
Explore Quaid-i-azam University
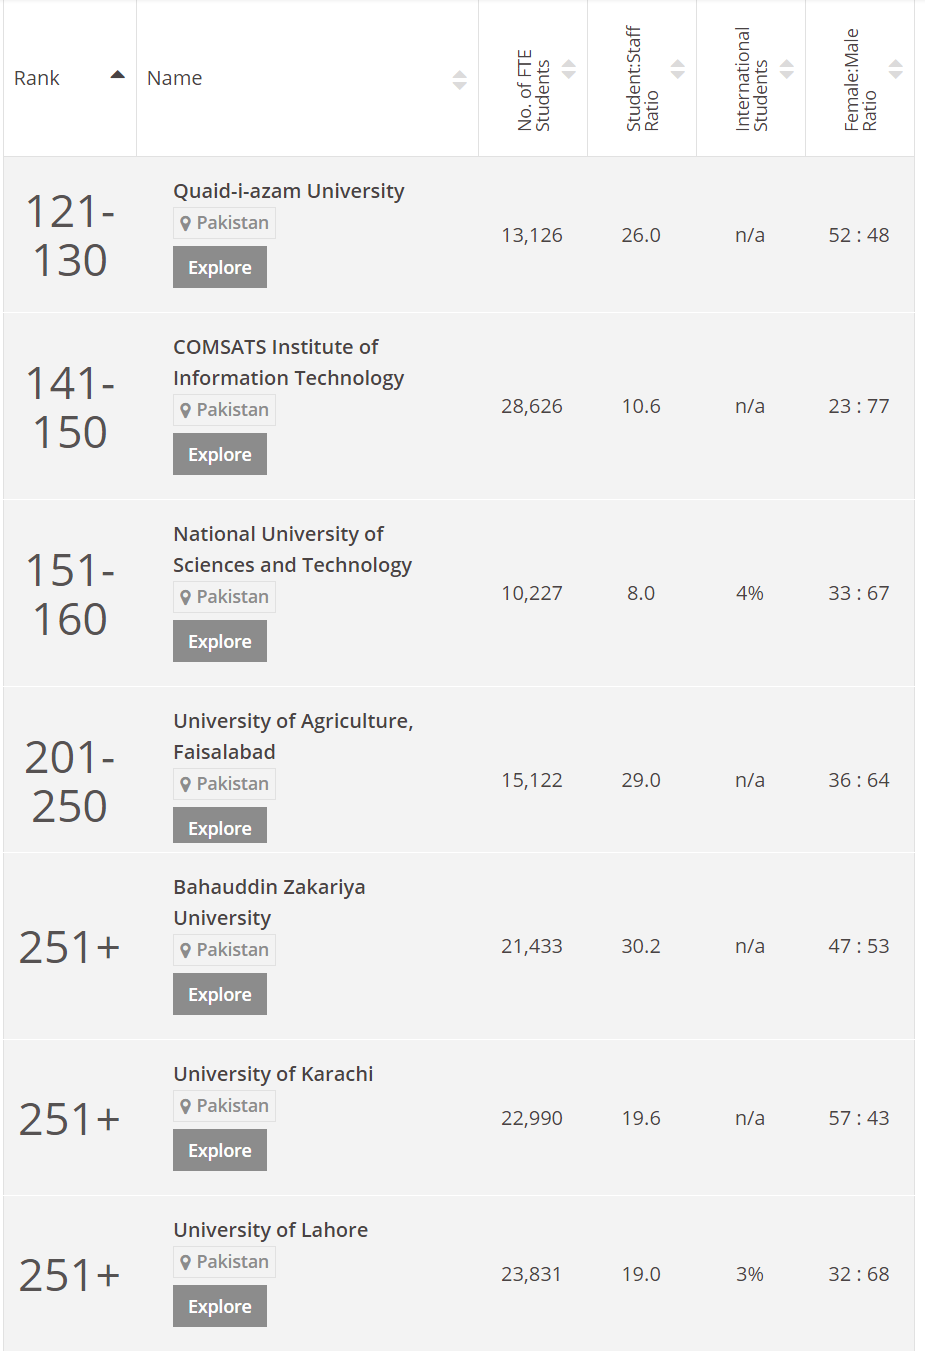click(220, 268)
